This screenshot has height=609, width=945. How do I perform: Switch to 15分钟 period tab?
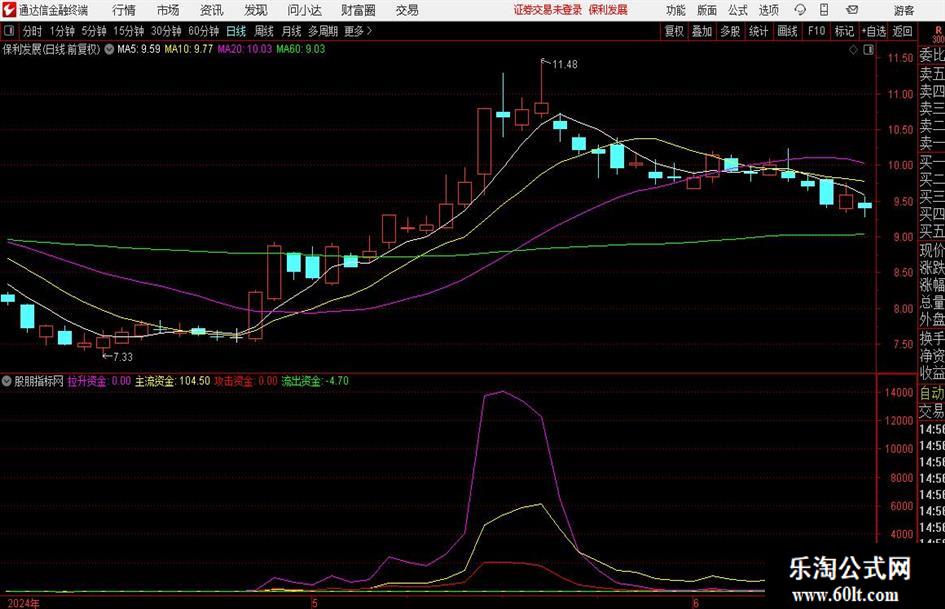[128, 31]
